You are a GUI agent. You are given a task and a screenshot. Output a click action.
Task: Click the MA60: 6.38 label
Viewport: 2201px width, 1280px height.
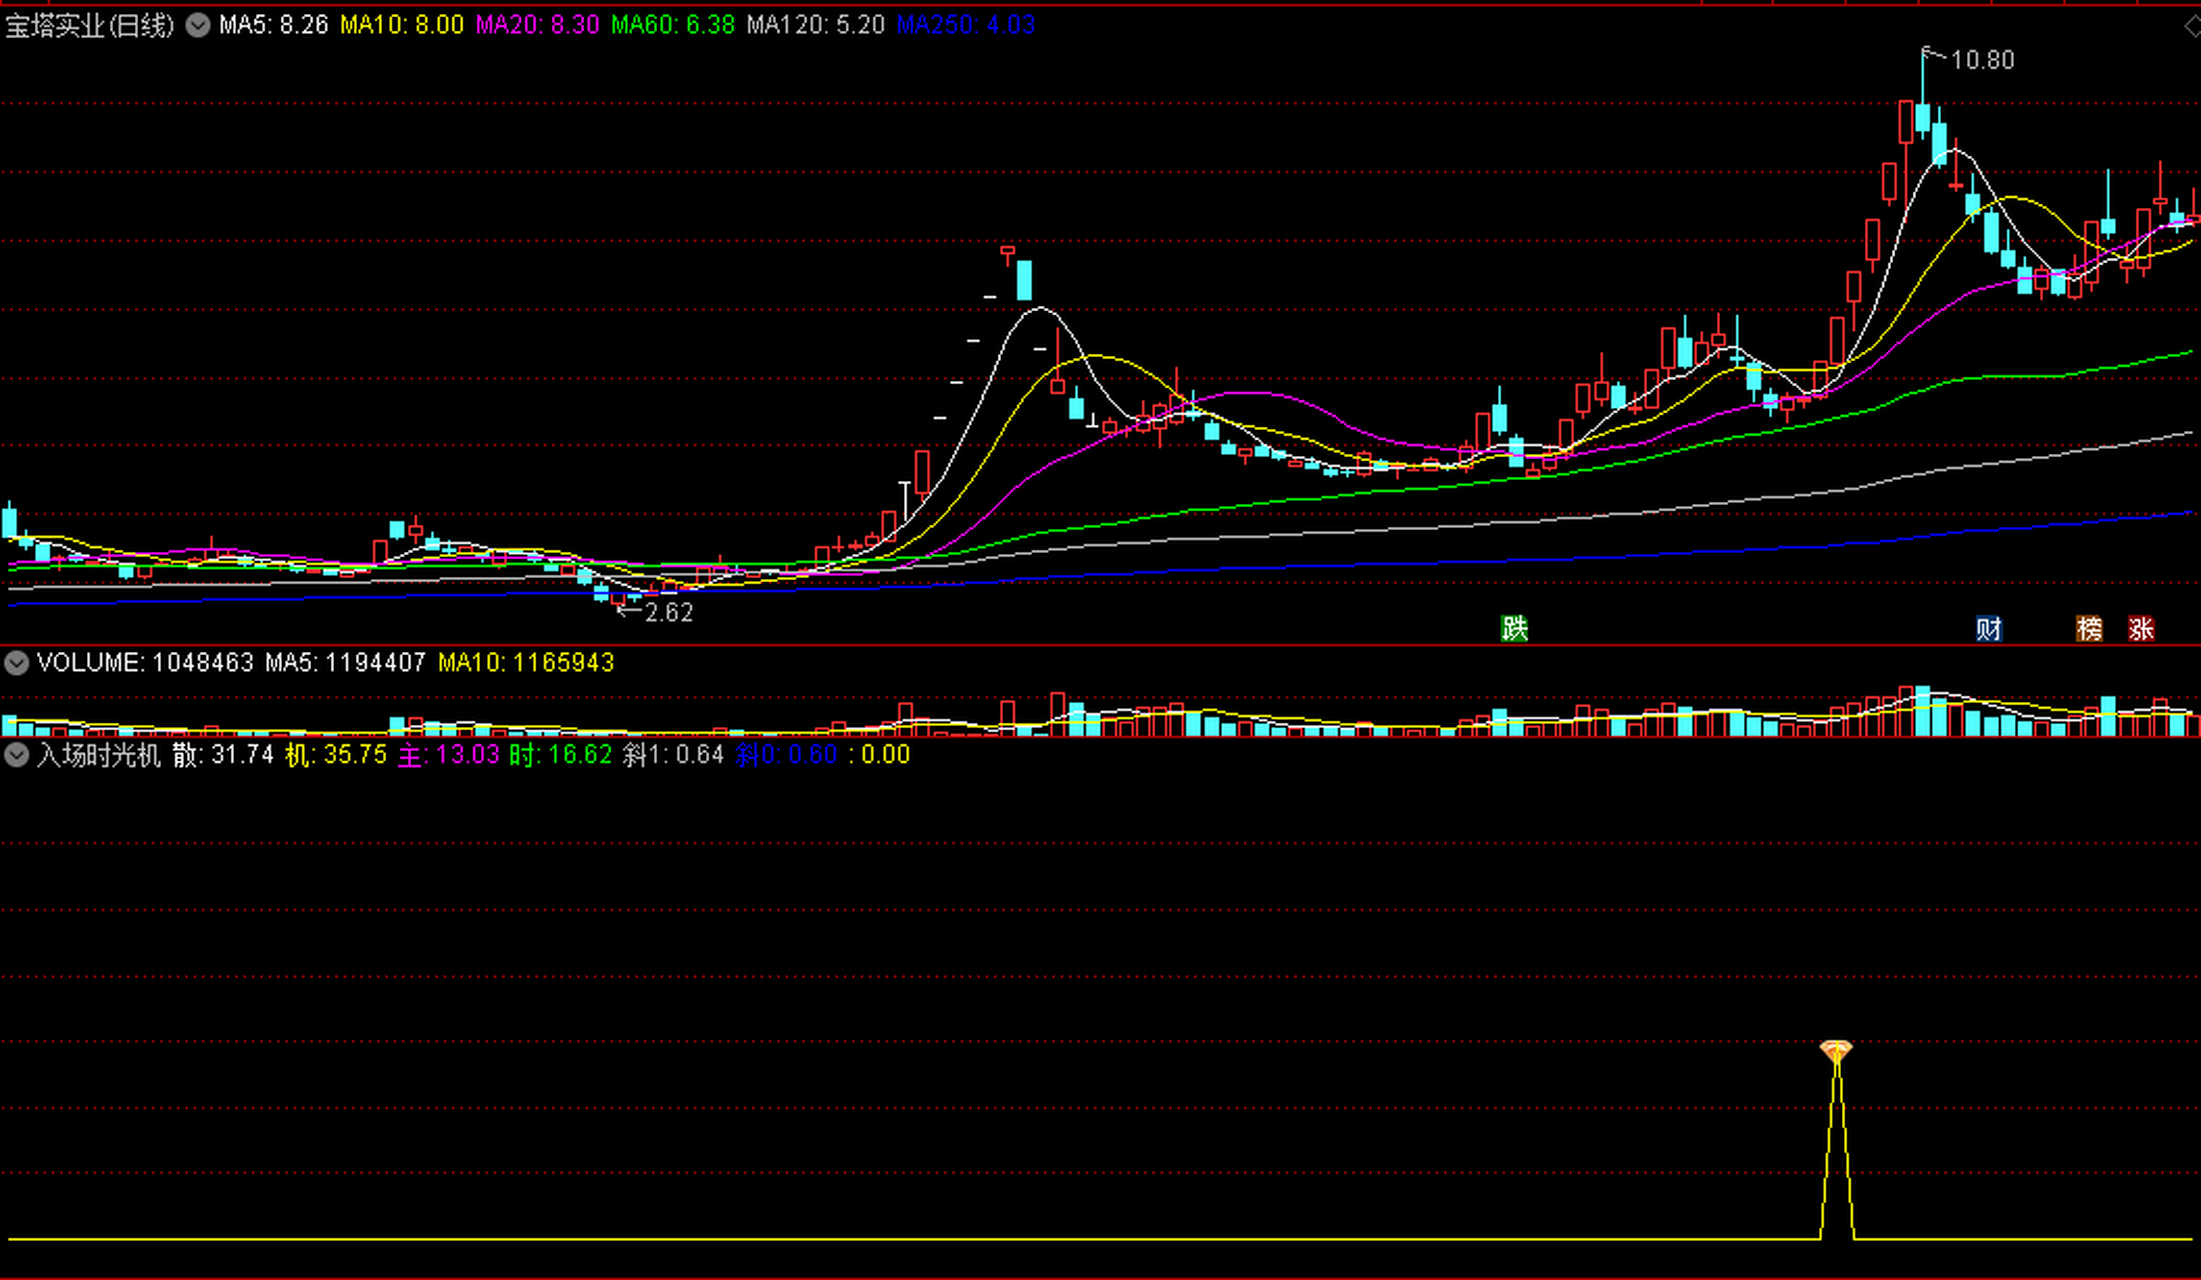[673, 25]
